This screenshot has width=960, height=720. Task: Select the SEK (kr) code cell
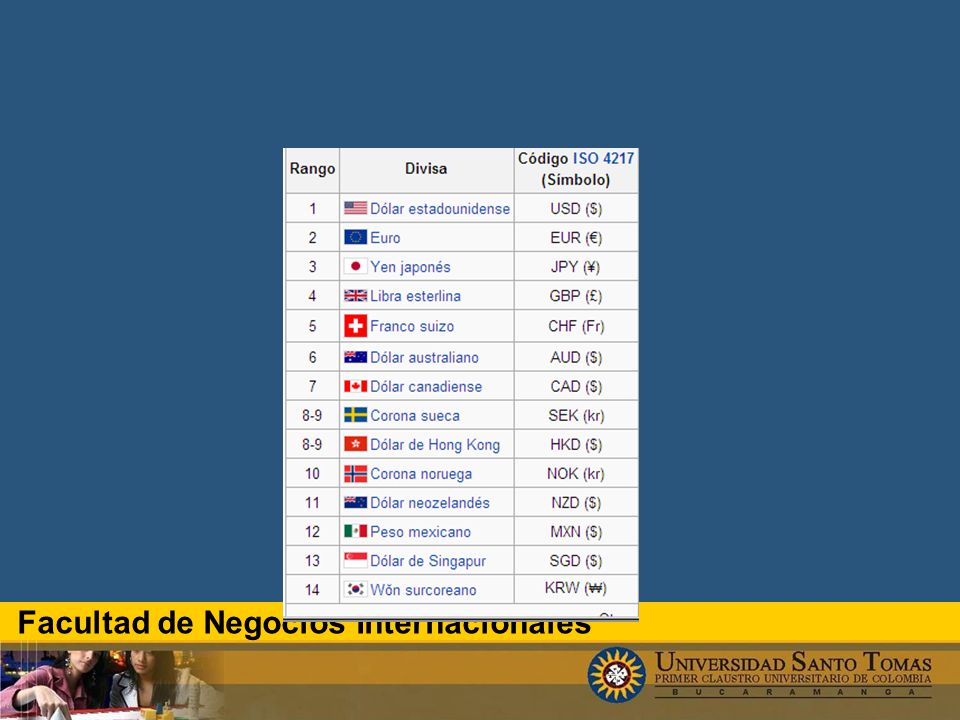pos(576,416)
